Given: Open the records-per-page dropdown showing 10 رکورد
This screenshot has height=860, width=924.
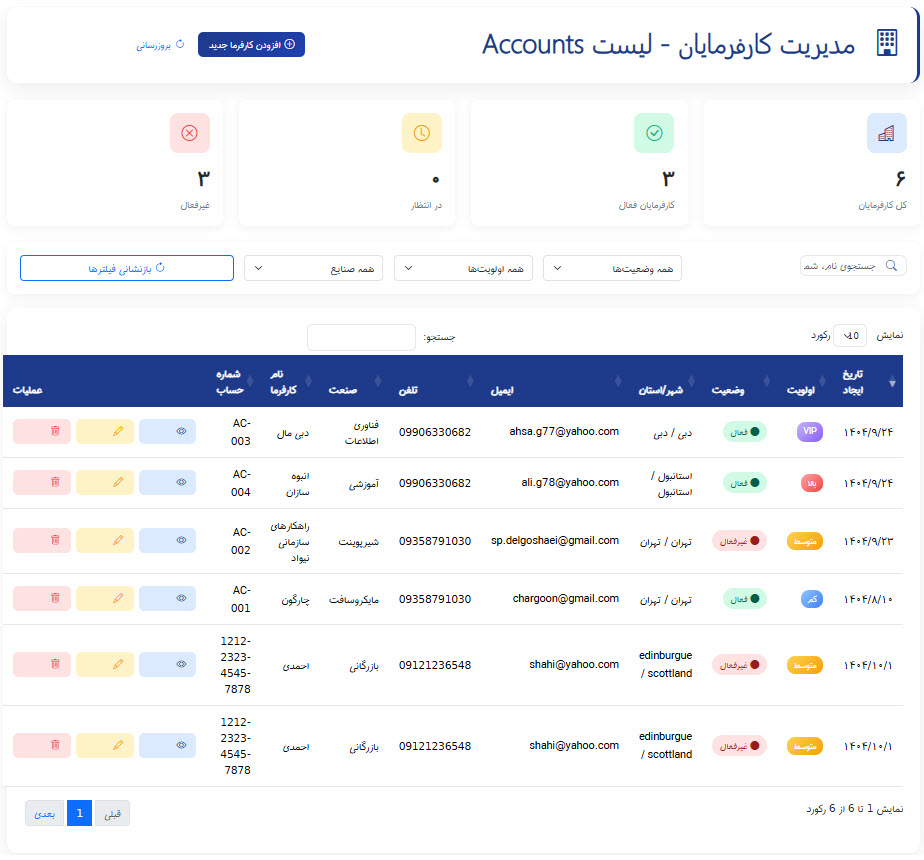Looking at the screenshot, I should [x=849, y=336].
